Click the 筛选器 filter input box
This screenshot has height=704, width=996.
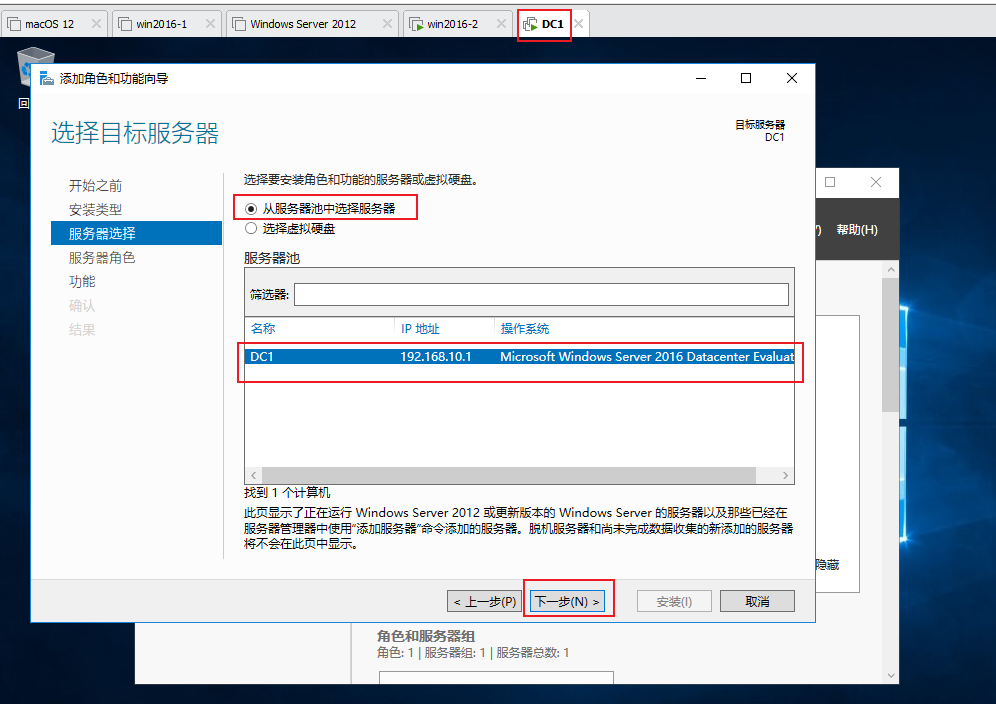[x=541, y=294]
